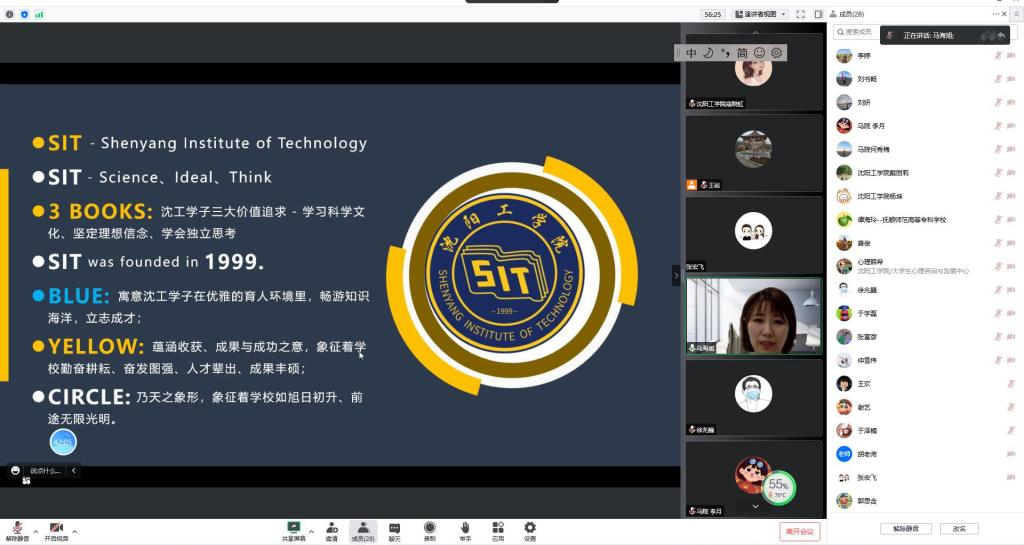Image resolution: width=1024 pixels, height=545 pixels.
Task: Click camera icon on 刘书略 row
Action: [1011, 79]
